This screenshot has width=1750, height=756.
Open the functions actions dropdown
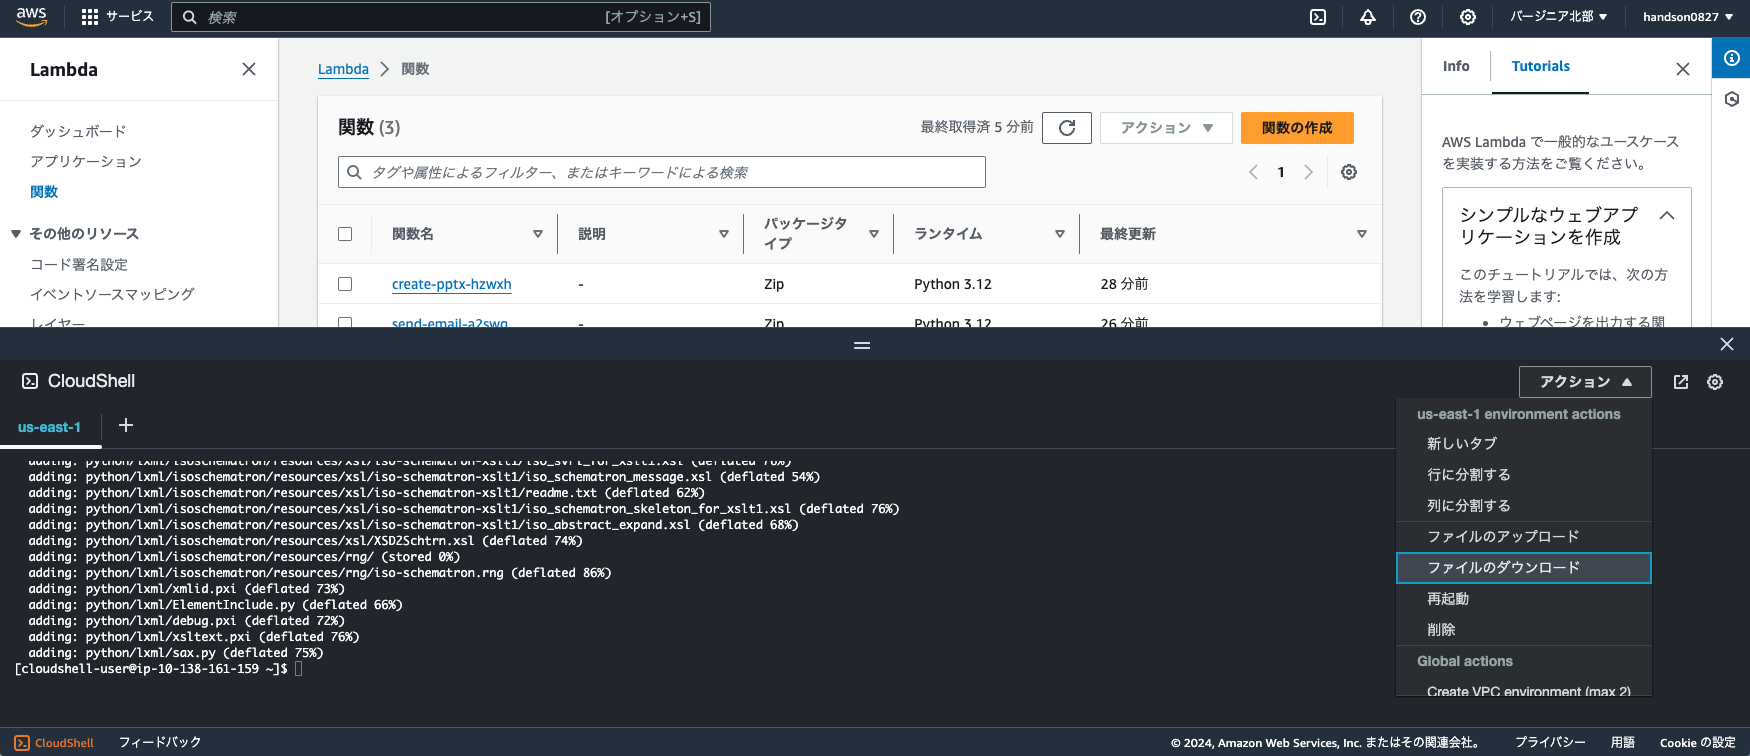[x=1166, y=128]
